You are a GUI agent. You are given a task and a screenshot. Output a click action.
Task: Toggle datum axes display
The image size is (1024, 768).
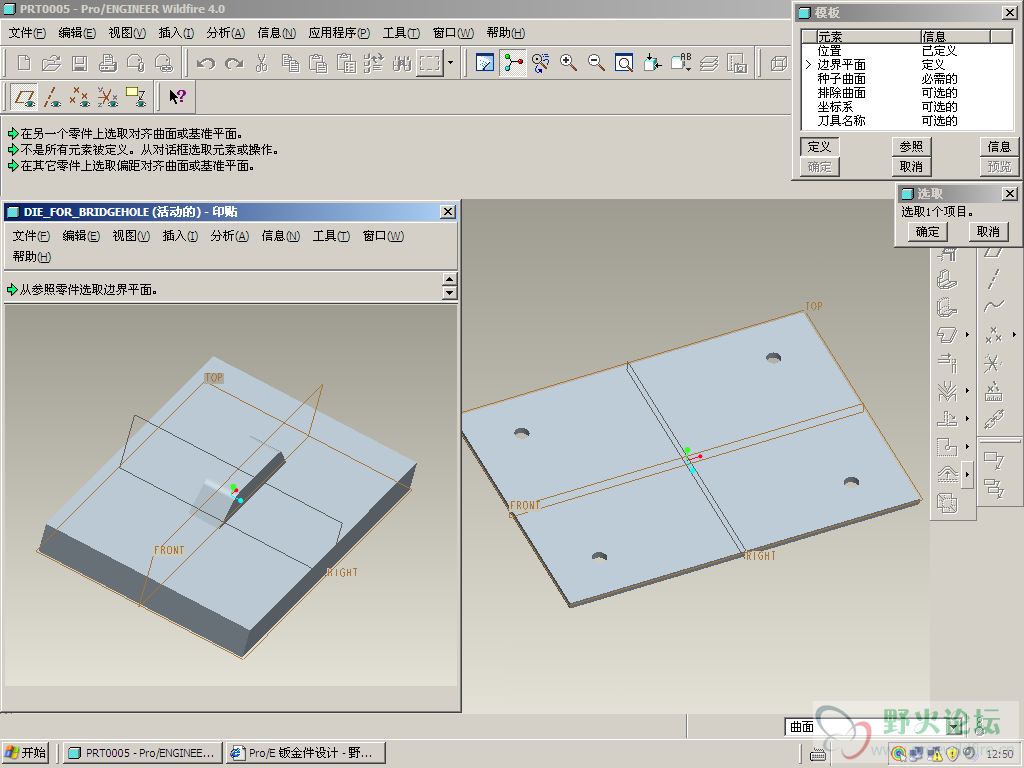point(52,97)
